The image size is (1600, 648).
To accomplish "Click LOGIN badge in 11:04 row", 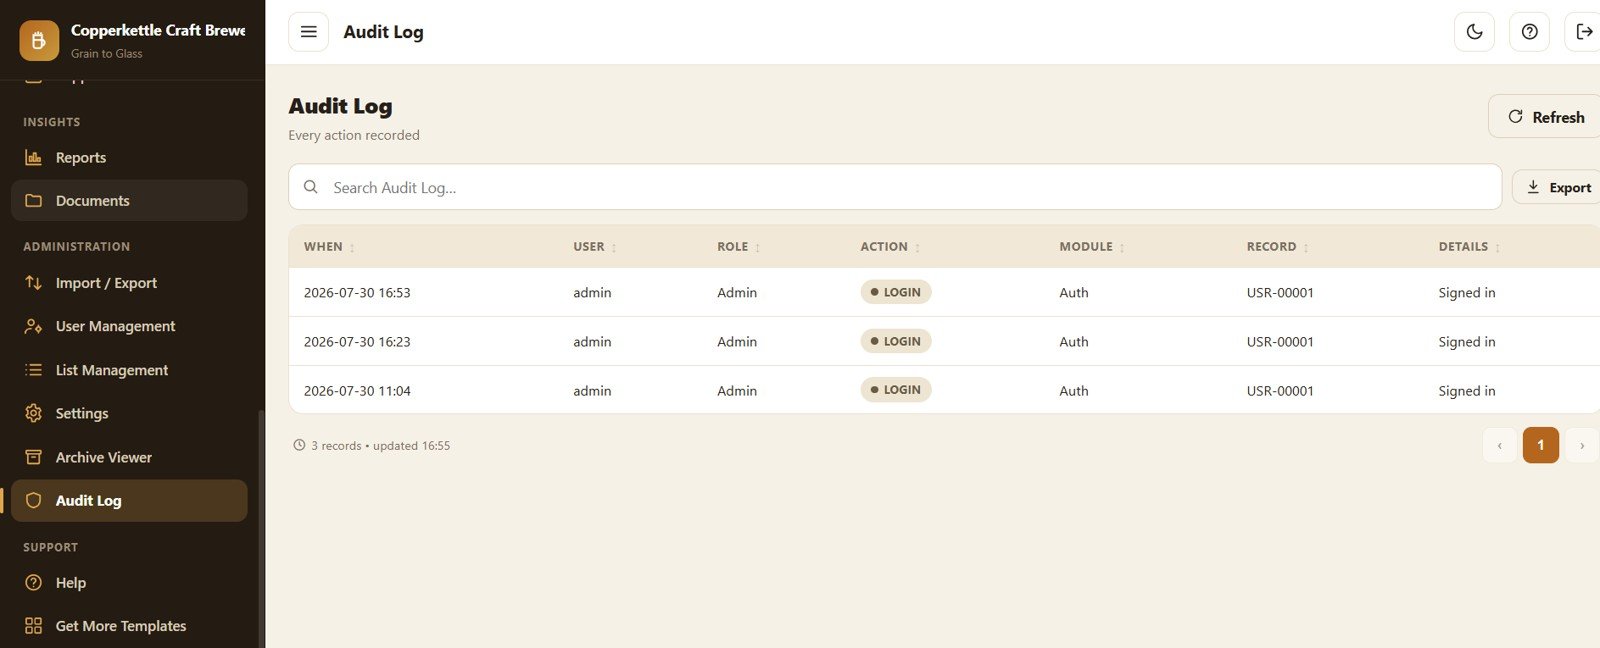I will coord(896,390).
